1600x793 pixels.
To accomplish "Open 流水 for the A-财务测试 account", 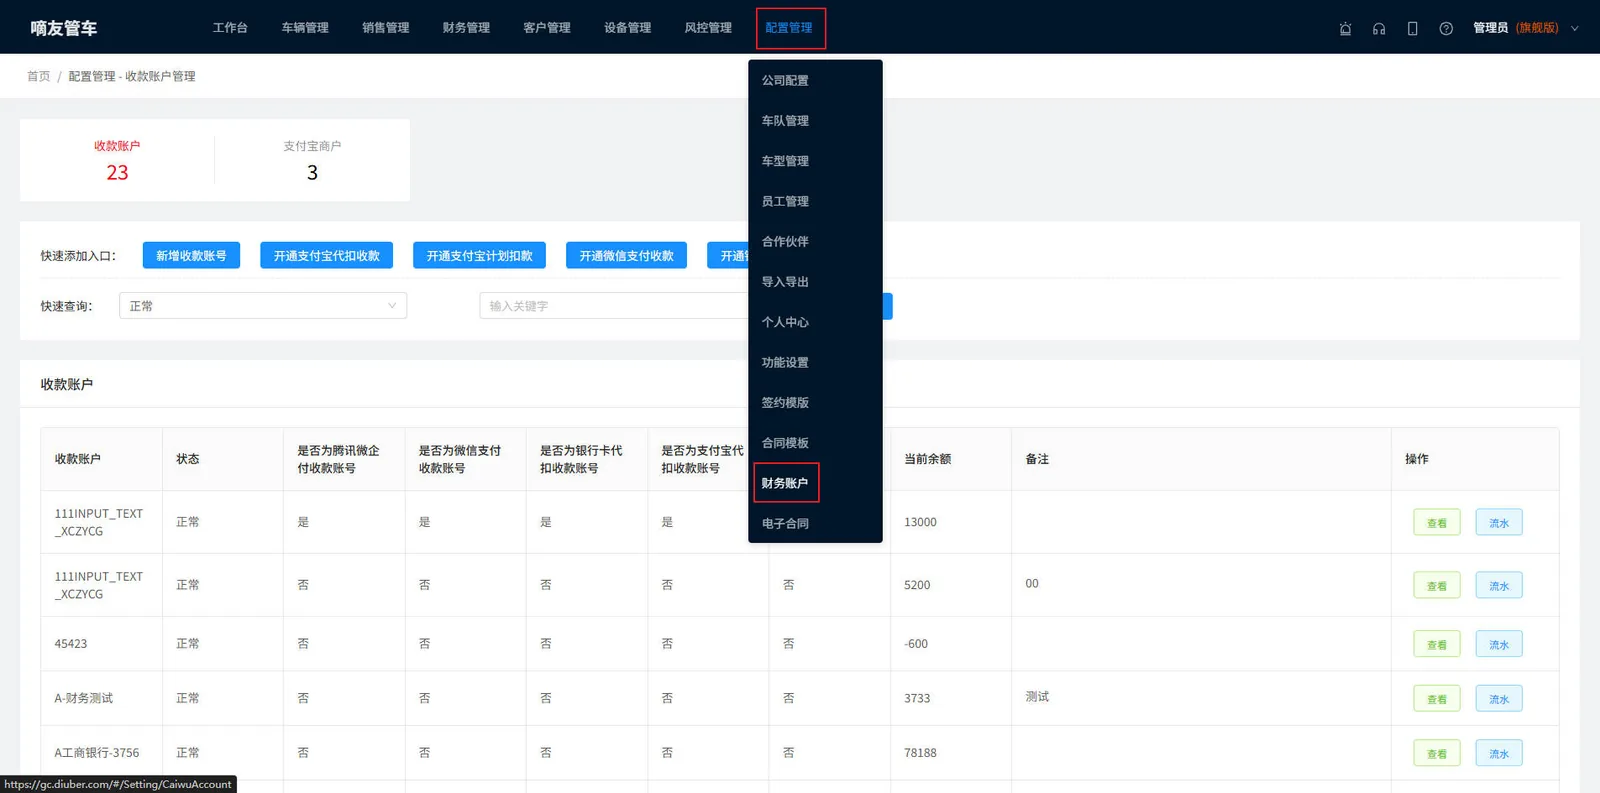I will pyautogui.click(x=1499, y=698).
